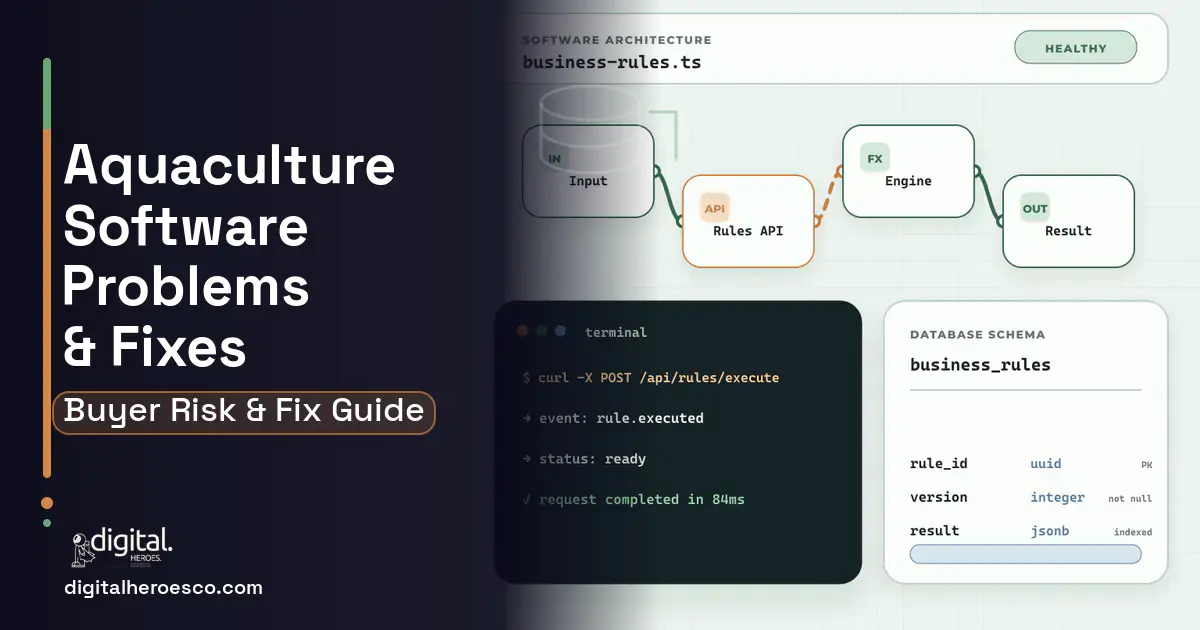This screenshot has width=1200, height=630.
Task: Click the integer type value
Action: (x=1057, y=497)
